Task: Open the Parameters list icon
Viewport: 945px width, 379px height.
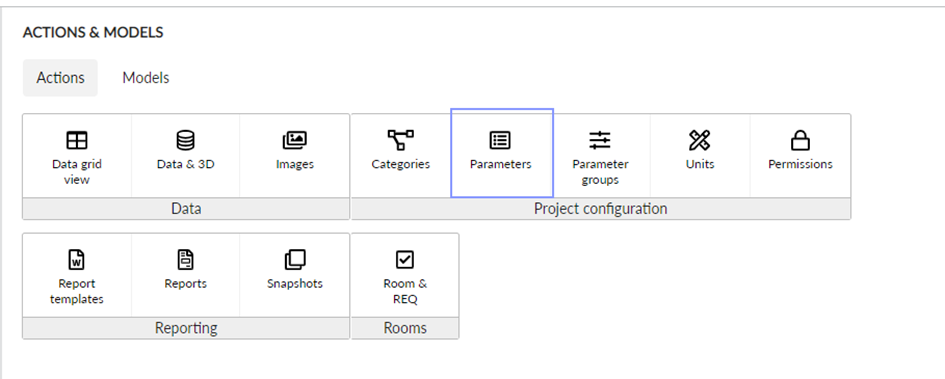Action: pyautogui.click(x=500, y=140)
